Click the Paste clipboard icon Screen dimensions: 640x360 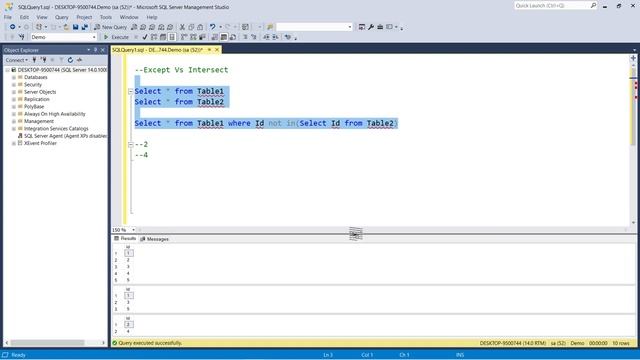coord(200,27)
